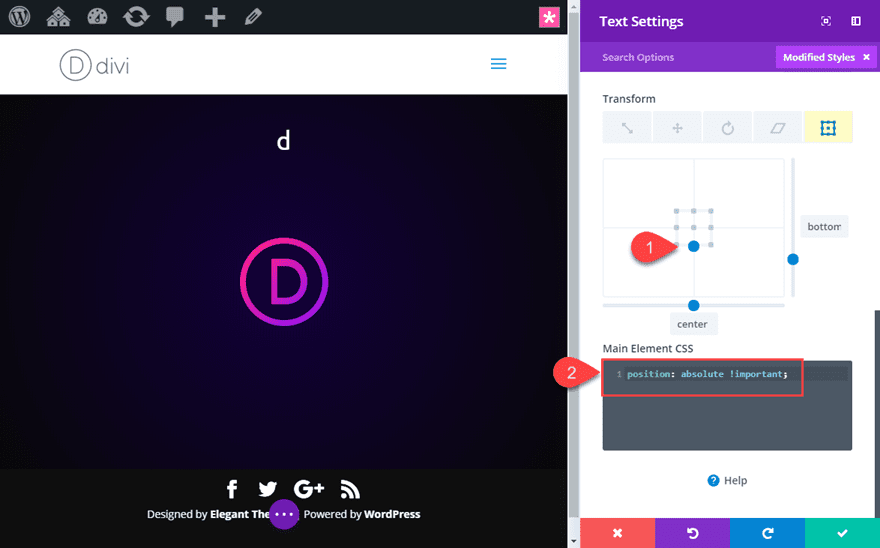The image size is (880, 548).
Task: Click the Google Plus footer icon
Action: pyautogui.click(x=309, y=489)
